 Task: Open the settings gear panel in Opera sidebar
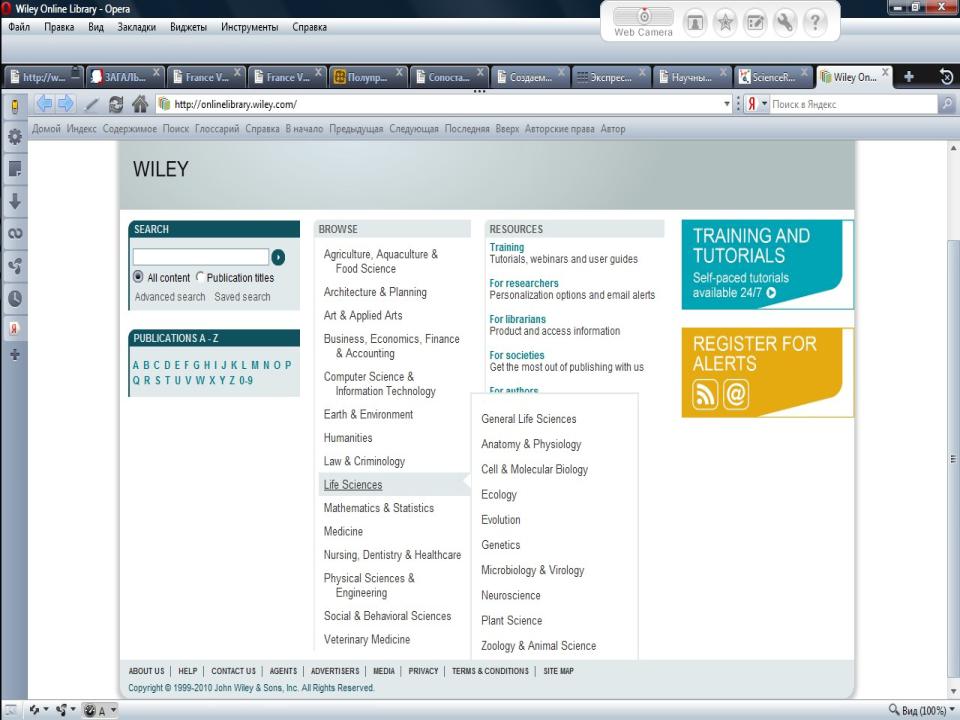[x=15, y=136]
